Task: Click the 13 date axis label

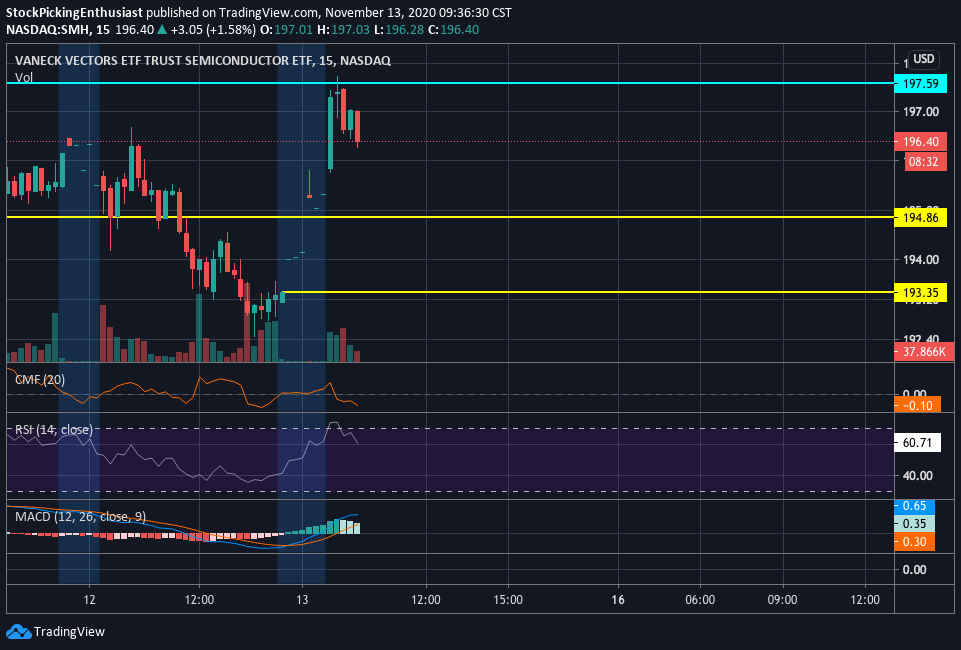Action: point(302,599)
